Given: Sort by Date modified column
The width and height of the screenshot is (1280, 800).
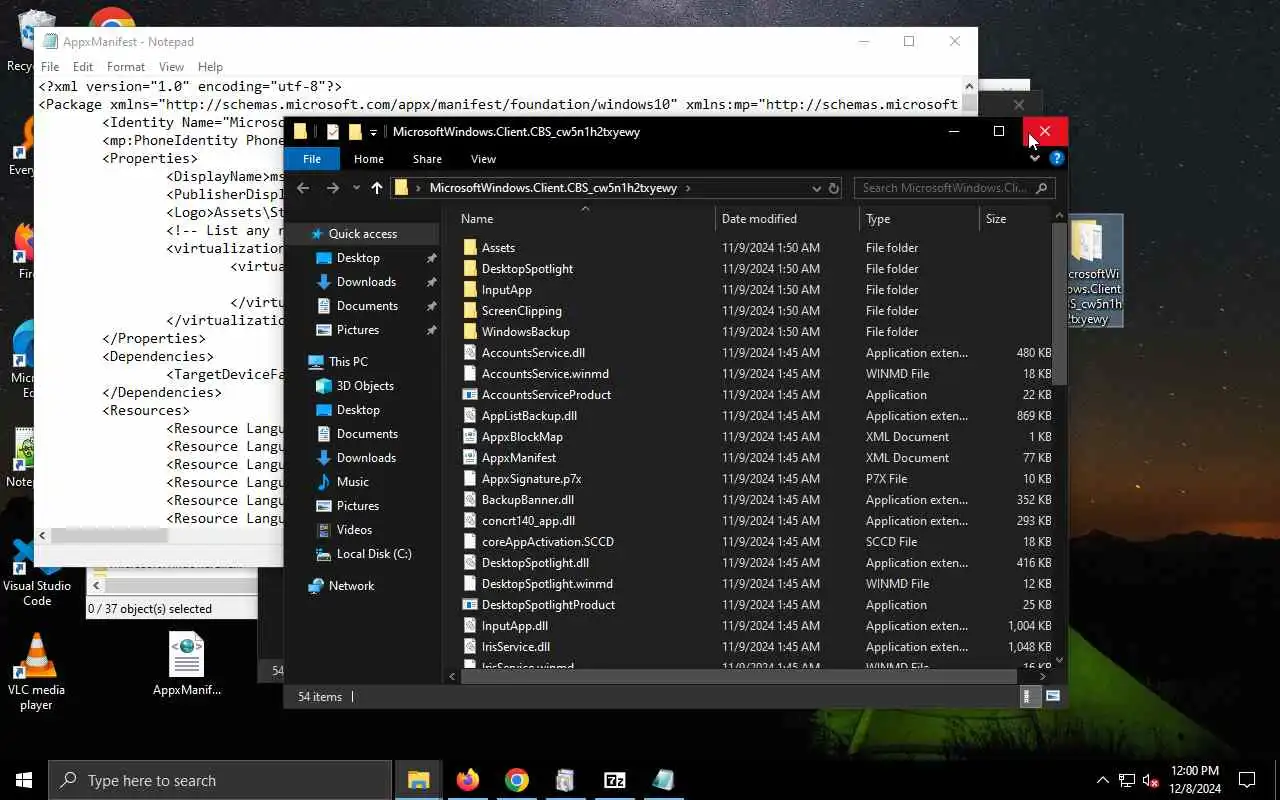Looking at the screenshot, I should coord(787,219).
